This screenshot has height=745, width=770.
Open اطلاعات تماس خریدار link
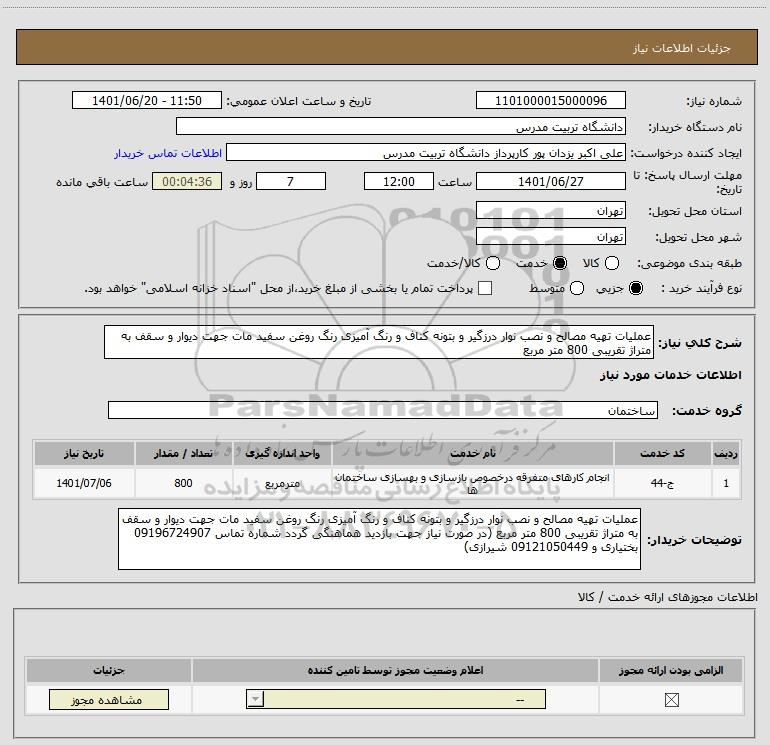tap(168, 153)
